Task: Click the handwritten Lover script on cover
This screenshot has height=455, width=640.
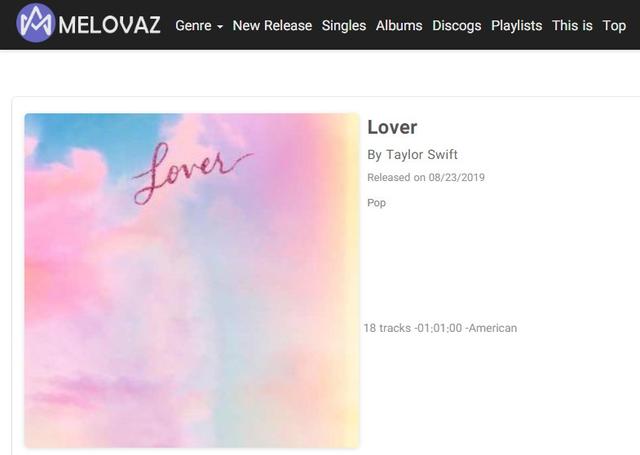Action: point(192,173)
